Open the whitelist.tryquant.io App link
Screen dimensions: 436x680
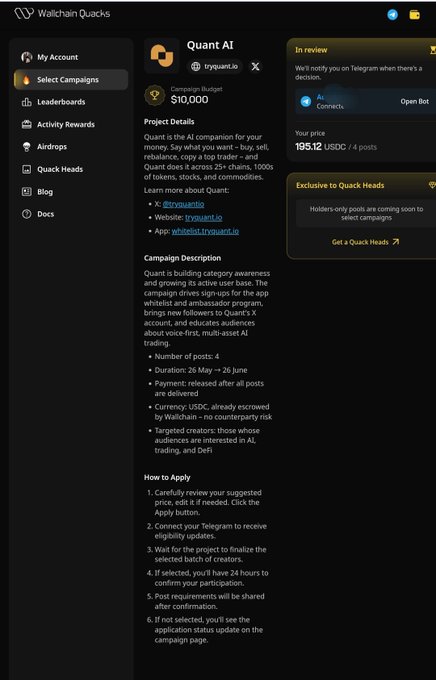coord(205,231)
